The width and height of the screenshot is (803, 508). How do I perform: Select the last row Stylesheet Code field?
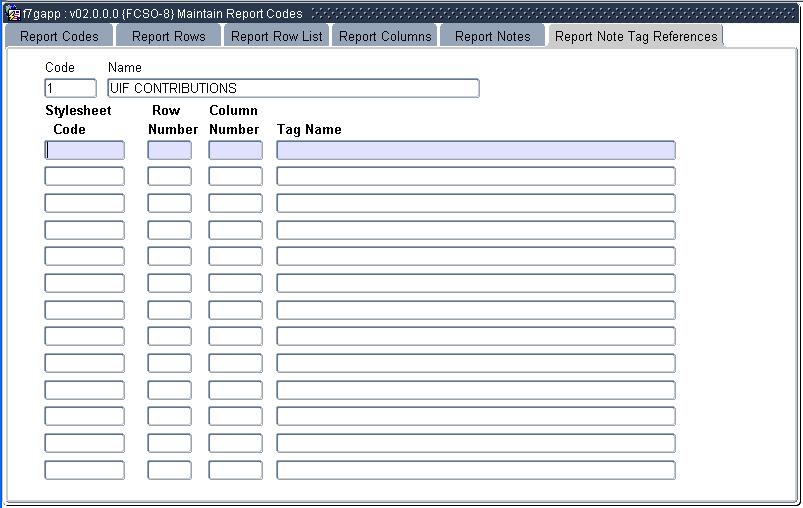[x=85, y=470]
